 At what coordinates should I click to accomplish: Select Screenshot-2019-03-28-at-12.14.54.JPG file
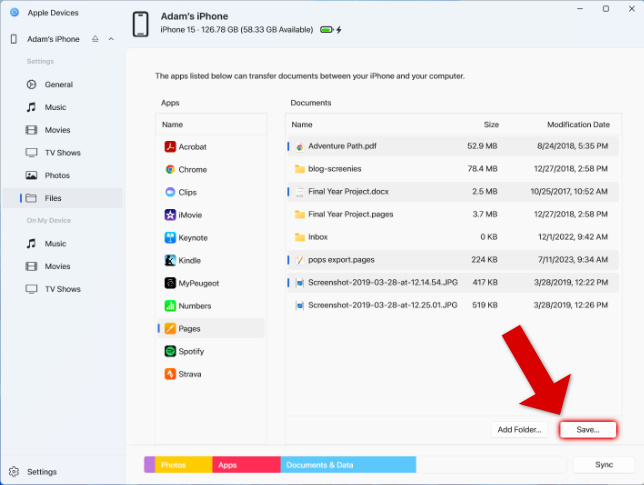pos(453,282)
